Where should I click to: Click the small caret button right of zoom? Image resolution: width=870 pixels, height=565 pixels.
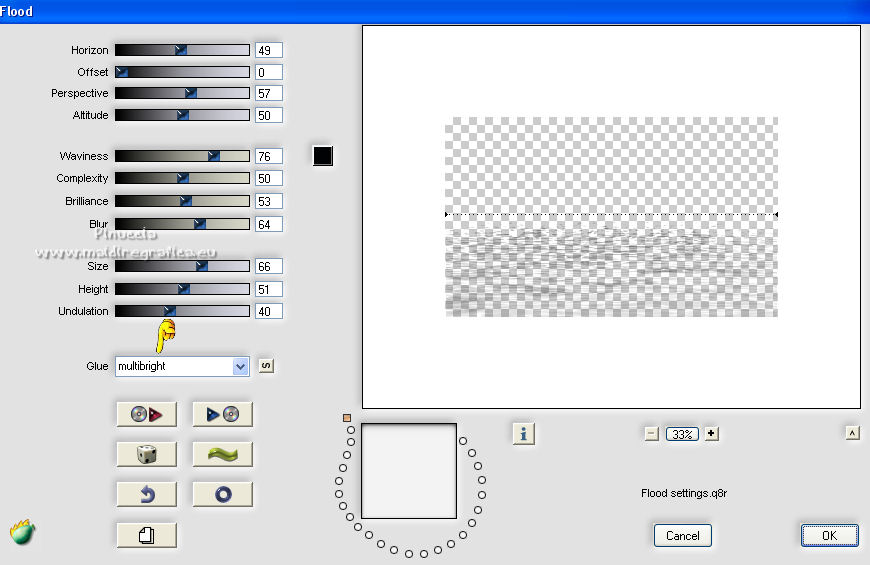click(x=853, y=433)
